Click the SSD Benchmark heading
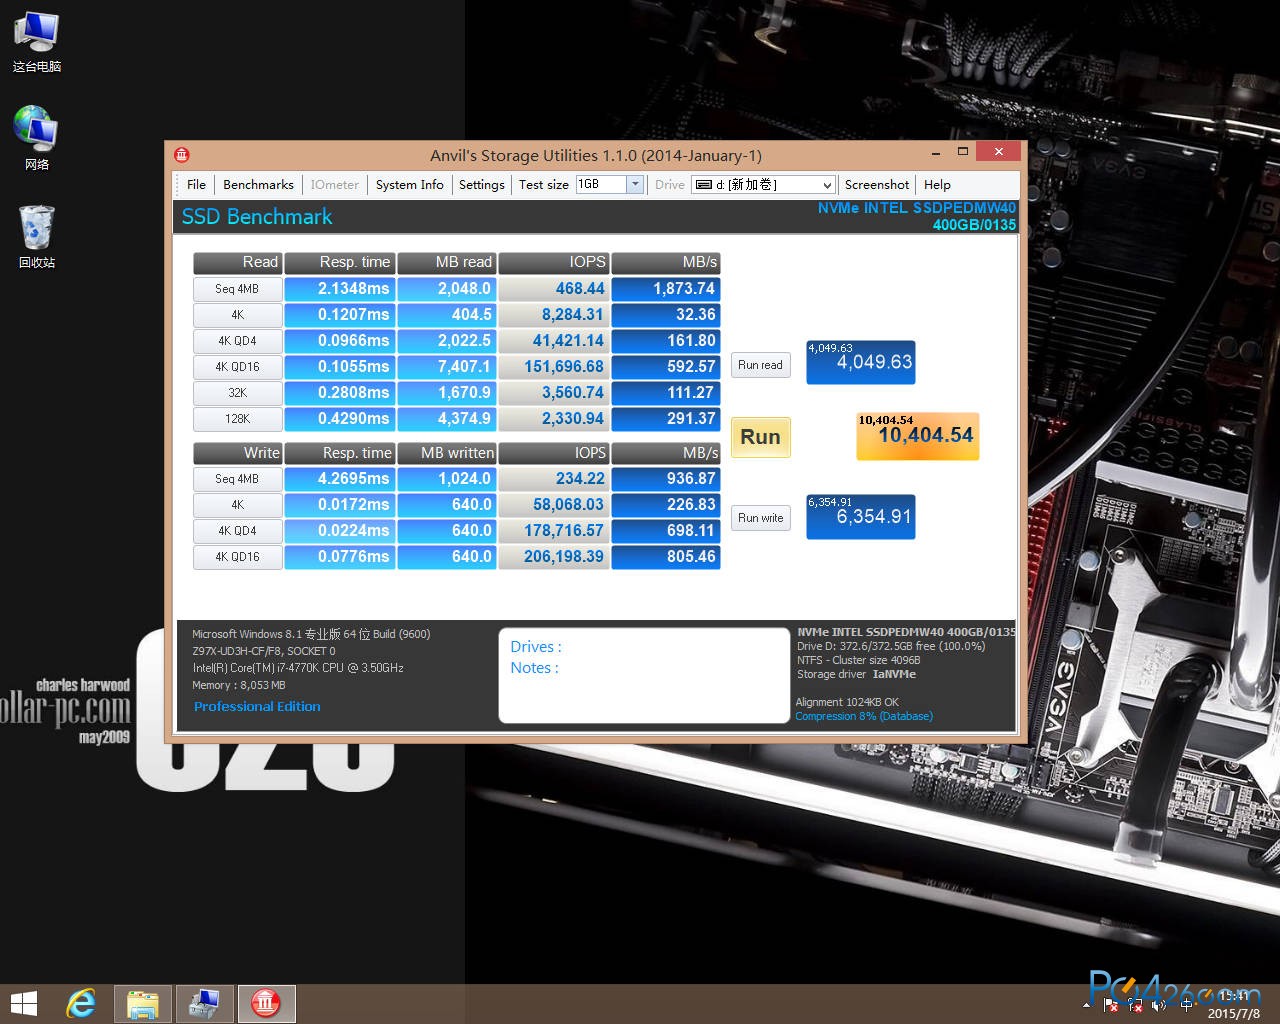Image resolution: width=1280 pixels, height=1024 pixels. pyautogui.click(x=257, y=217)
